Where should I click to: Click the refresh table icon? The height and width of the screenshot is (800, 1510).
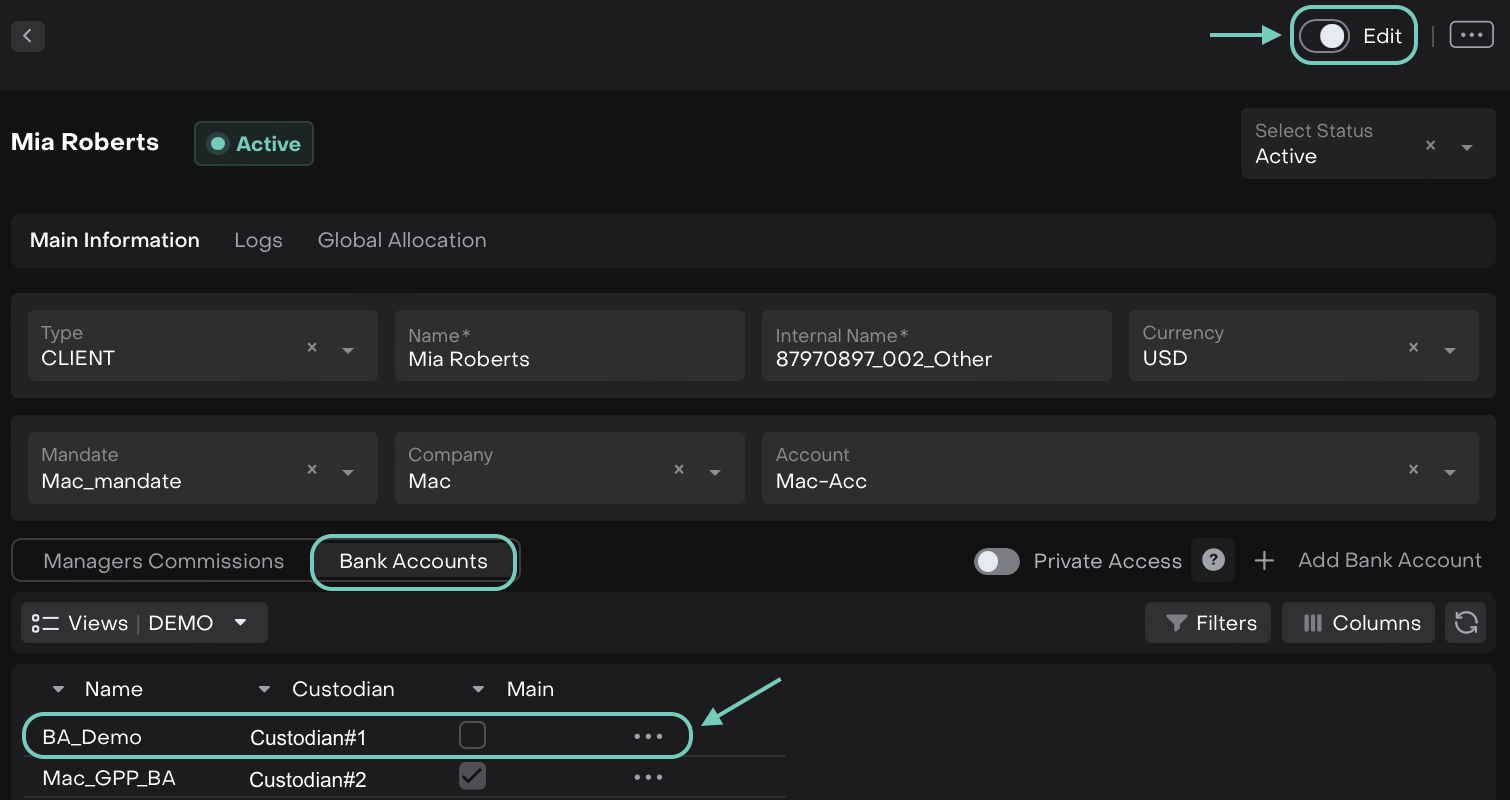point(1466,623)
